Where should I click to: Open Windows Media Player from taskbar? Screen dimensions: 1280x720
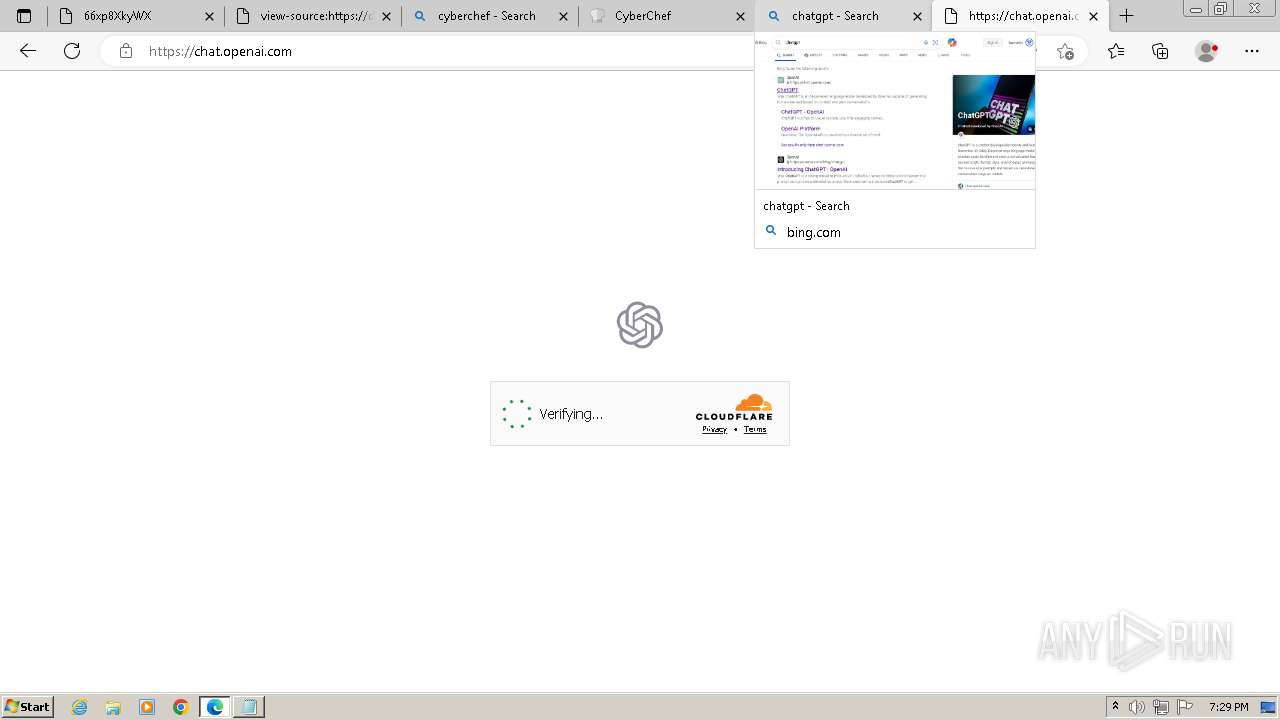147,707
